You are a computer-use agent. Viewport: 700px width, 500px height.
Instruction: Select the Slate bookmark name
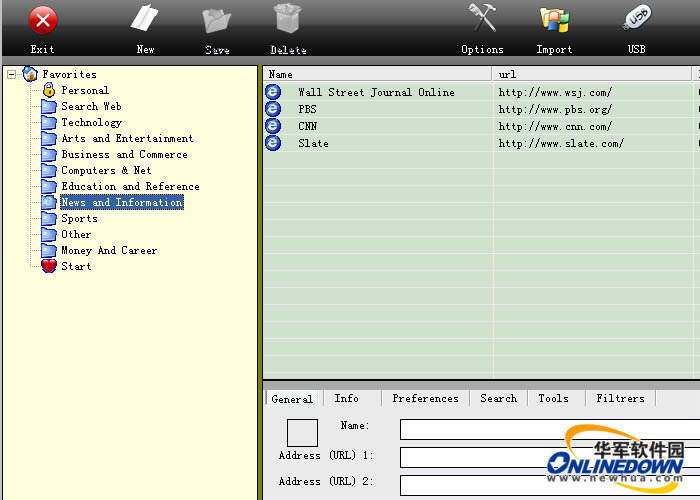[313, 143]
